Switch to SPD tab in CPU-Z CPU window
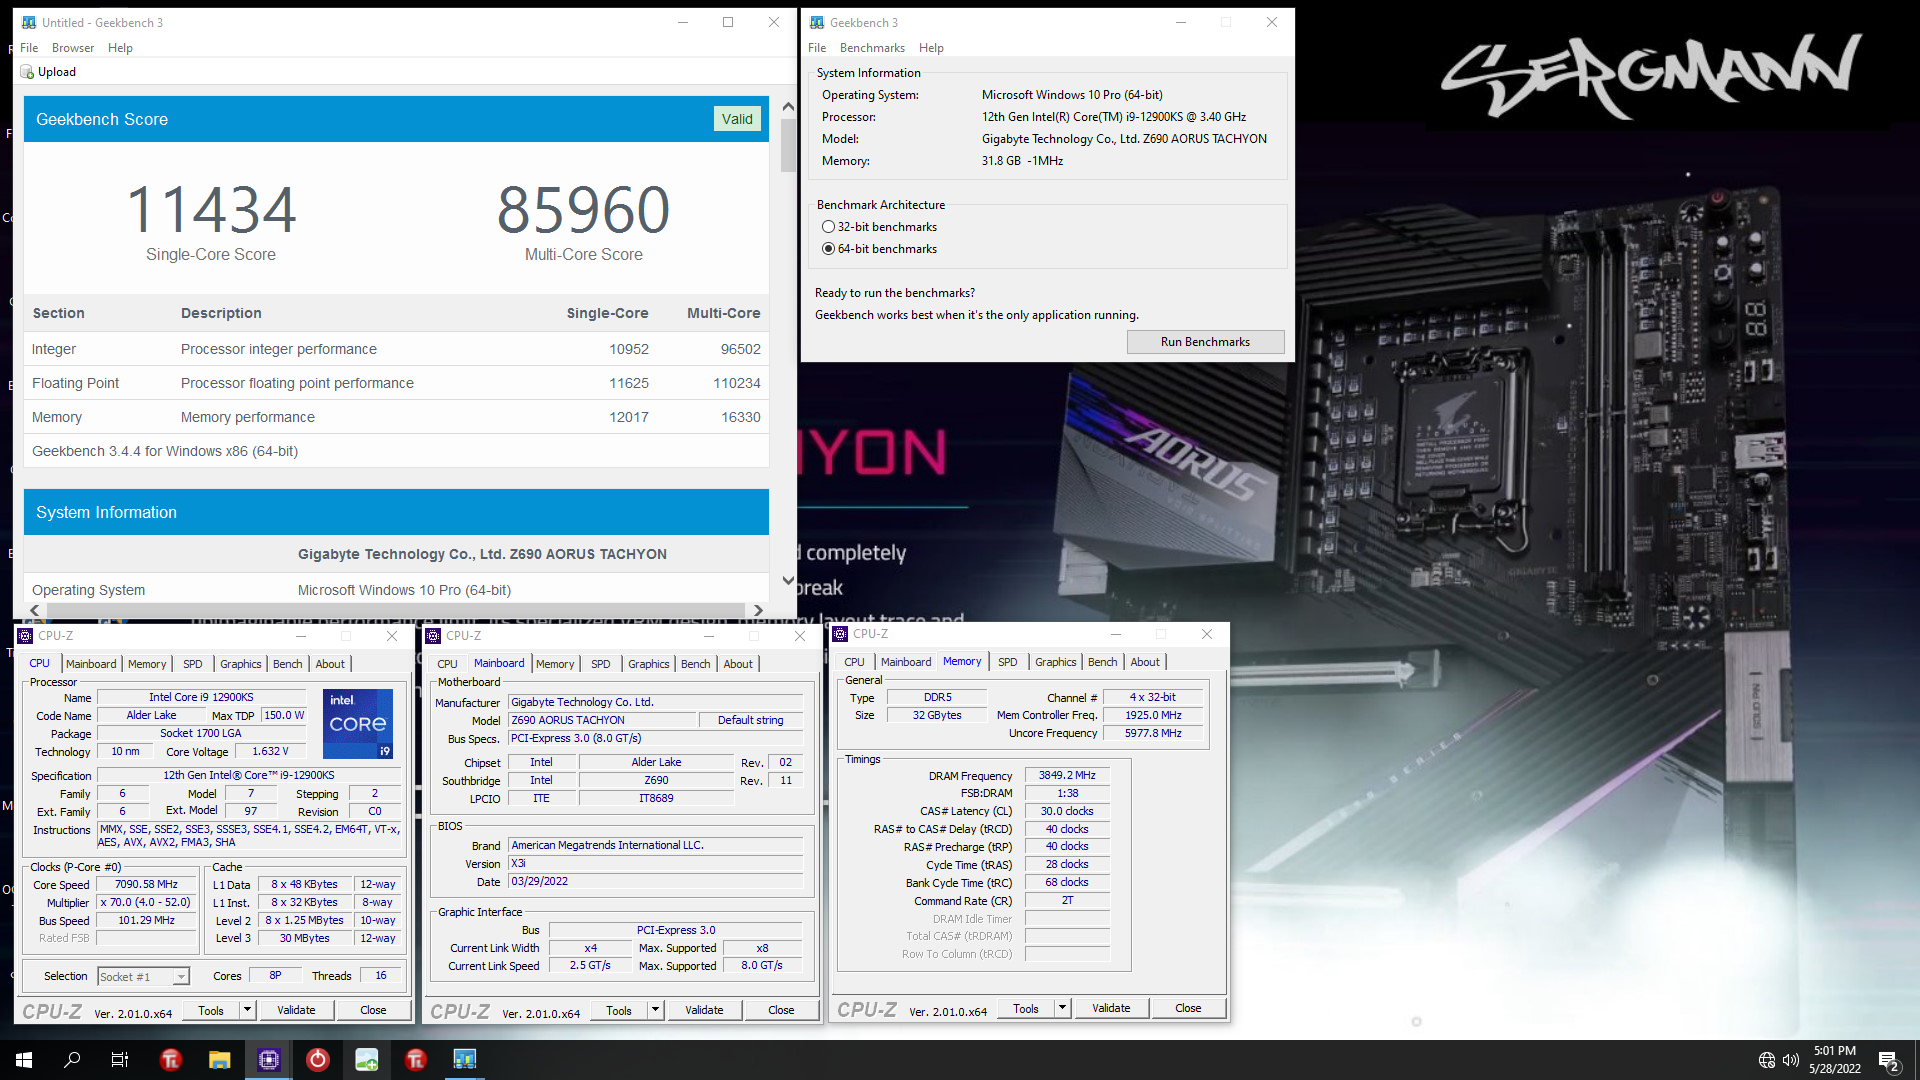This screenshot has width=1920, height=1080. pos(193,664)
